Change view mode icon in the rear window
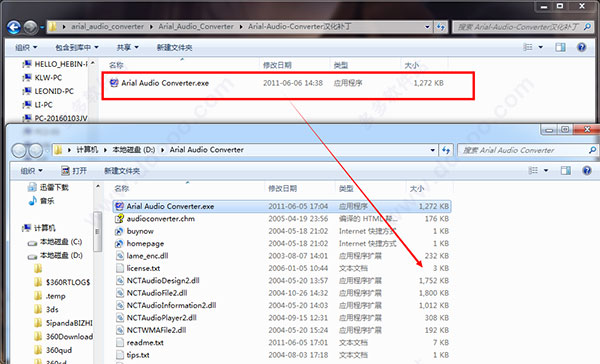 (x=528, y=47)
